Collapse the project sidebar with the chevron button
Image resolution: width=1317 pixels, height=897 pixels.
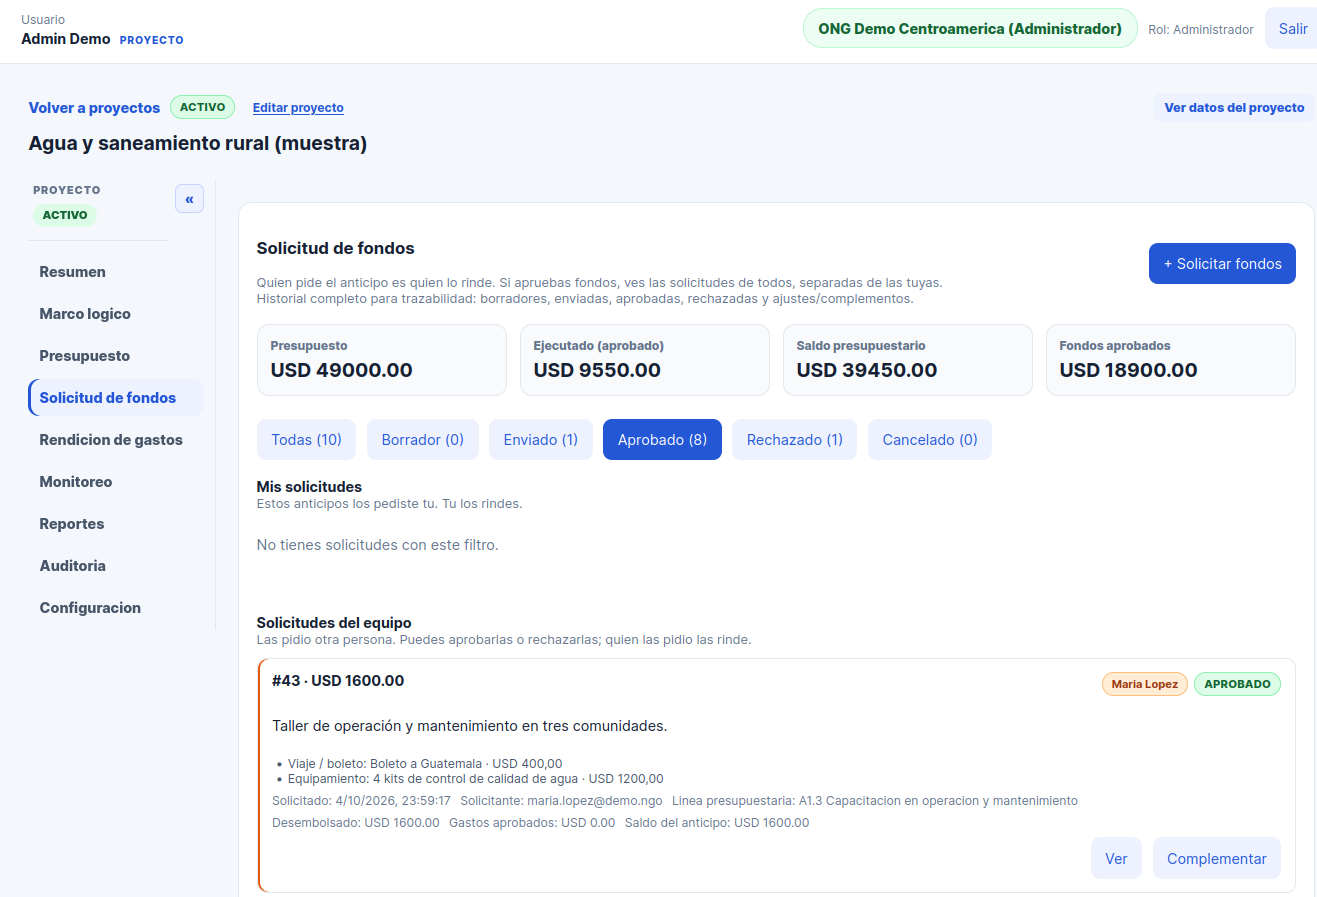[x=189, y=199]
